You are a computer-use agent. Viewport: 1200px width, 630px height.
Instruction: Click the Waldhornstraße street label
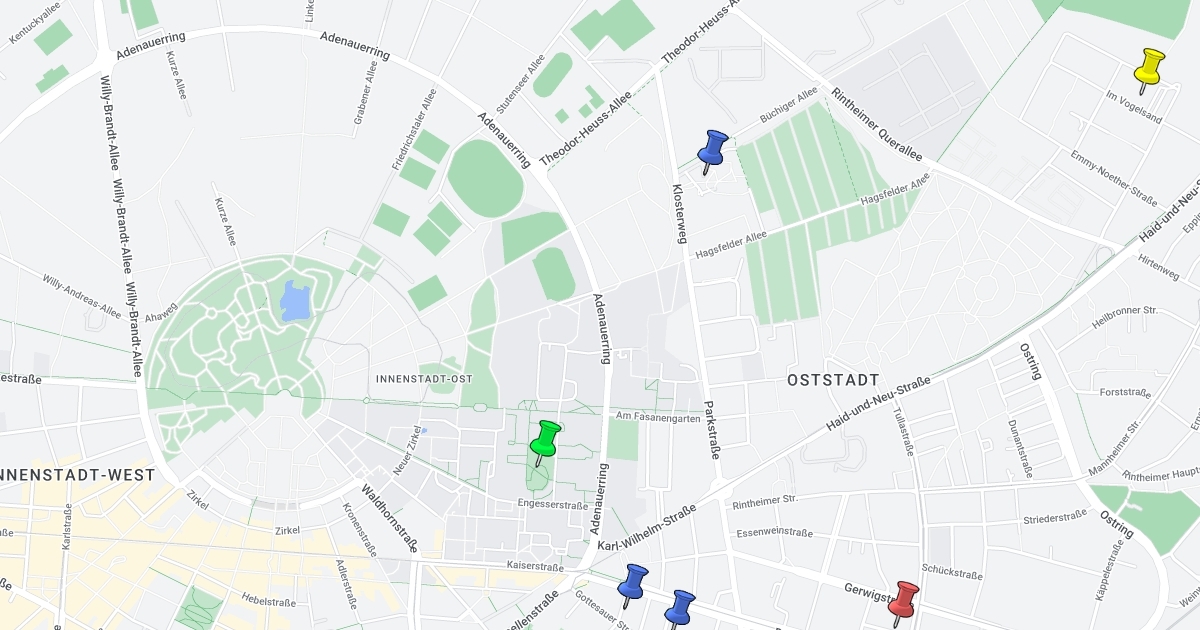(x=388, y=519)
